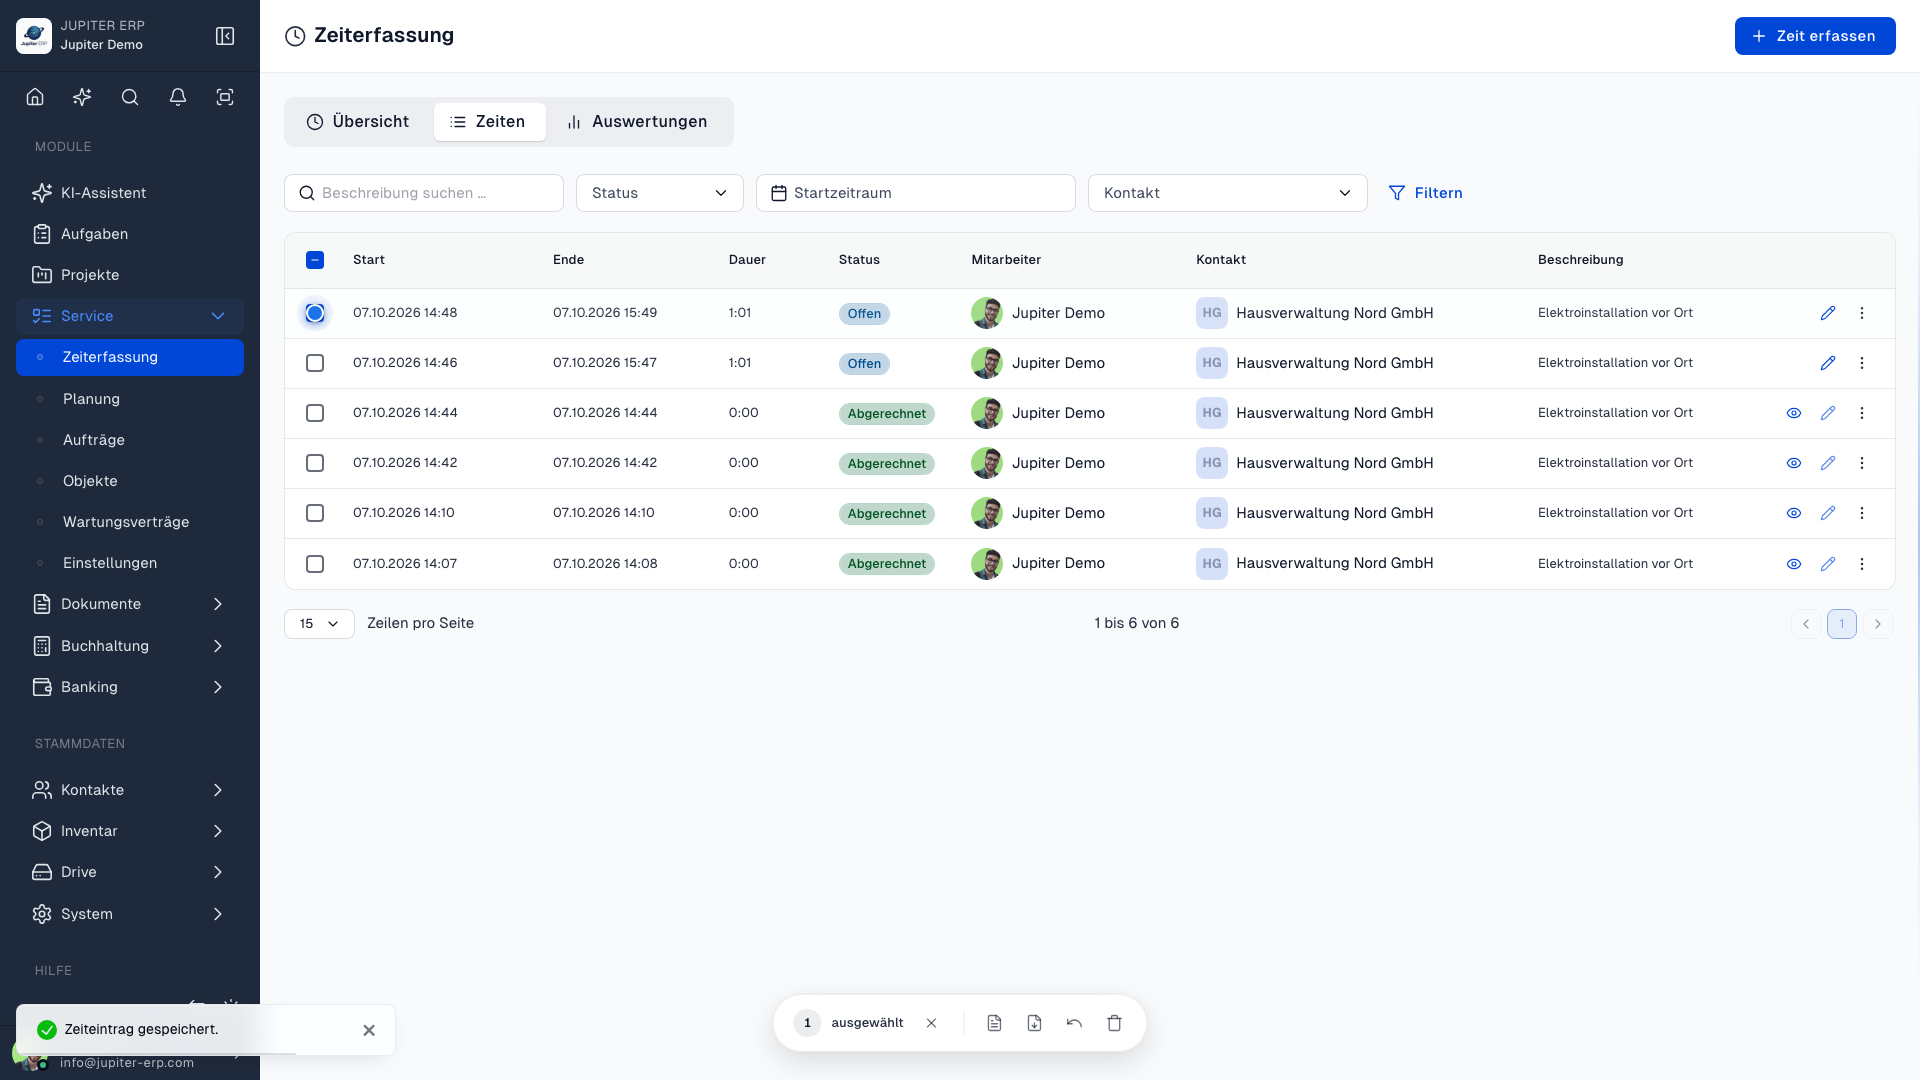Open the search icon in sidebar
This screenshot has height=1080, width=1920.
130,97
